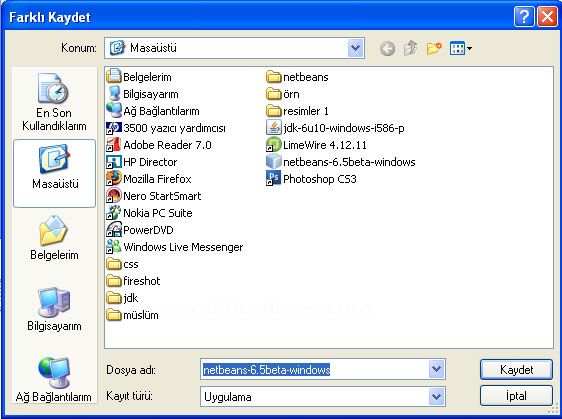Click the "Windows Live Messenger" file name
This screenshot has width=562, height=419.
click(x=183, y=247)
